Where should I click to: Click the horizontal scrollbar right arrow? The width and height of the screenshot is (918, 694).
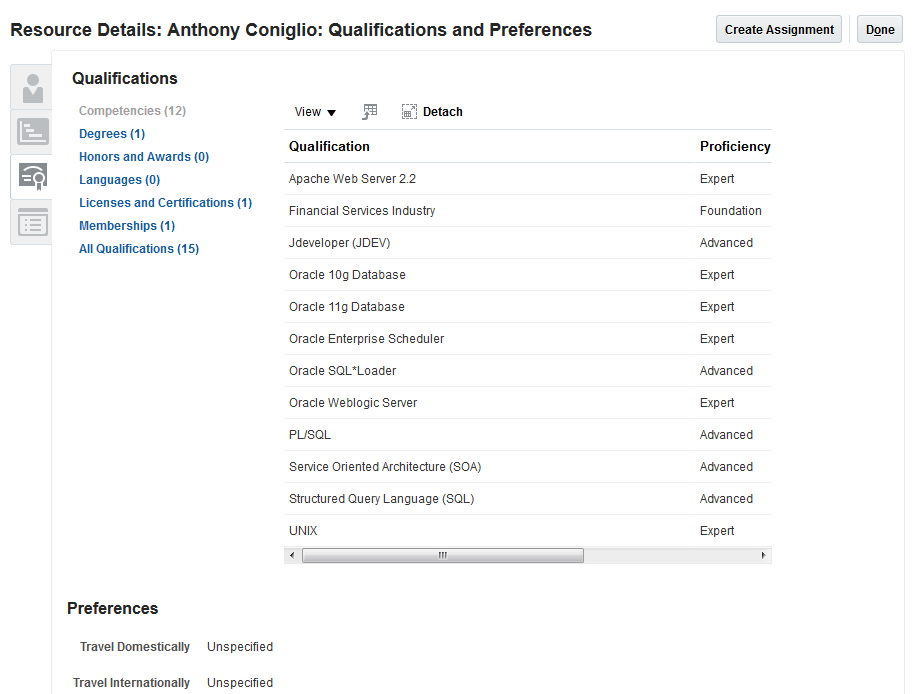click(x=763, y=555)
